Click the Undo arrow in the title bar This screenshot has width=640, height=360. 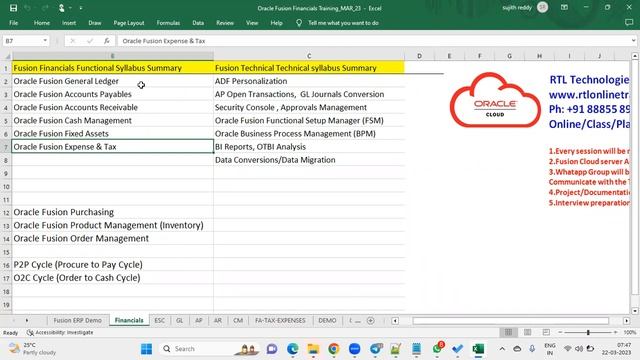click(x=28, y=8)
